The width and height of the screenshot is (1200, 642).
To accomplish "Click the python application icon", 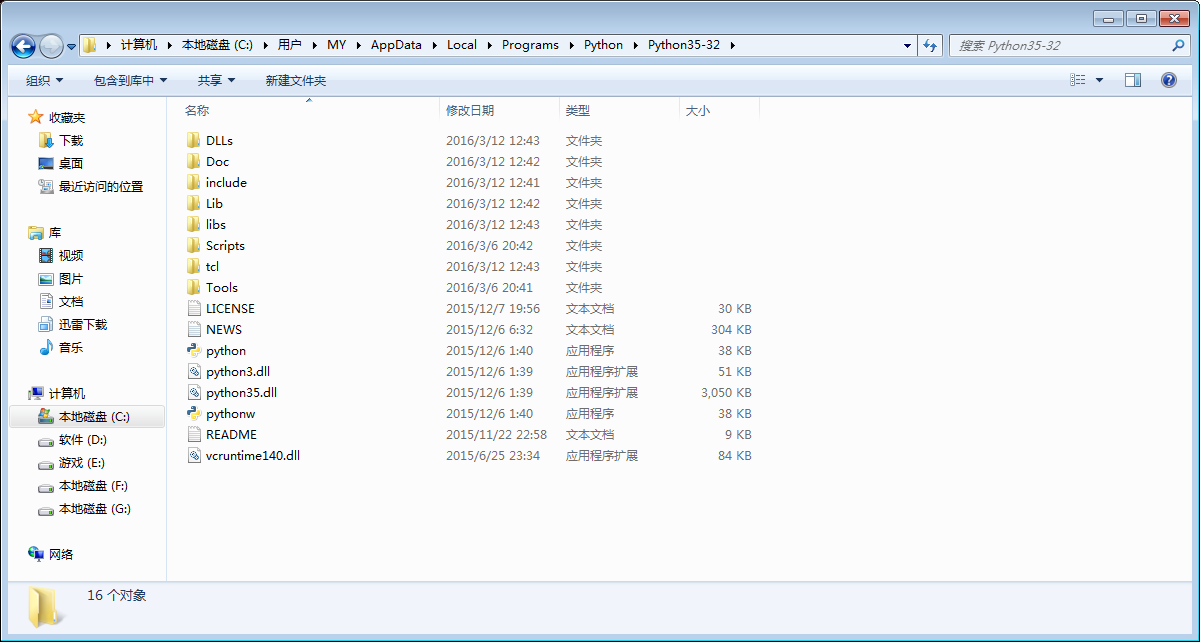I will tap(195, 351).
